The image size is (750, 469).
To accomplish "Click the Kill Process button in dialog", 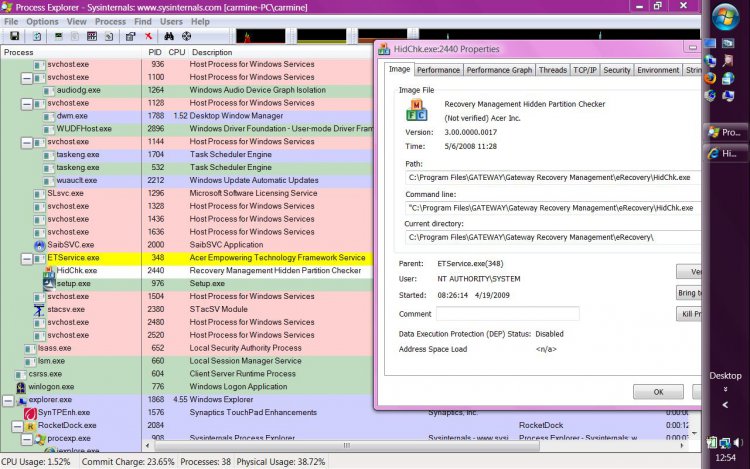I will pyautogui.click(x=689, y=314).
